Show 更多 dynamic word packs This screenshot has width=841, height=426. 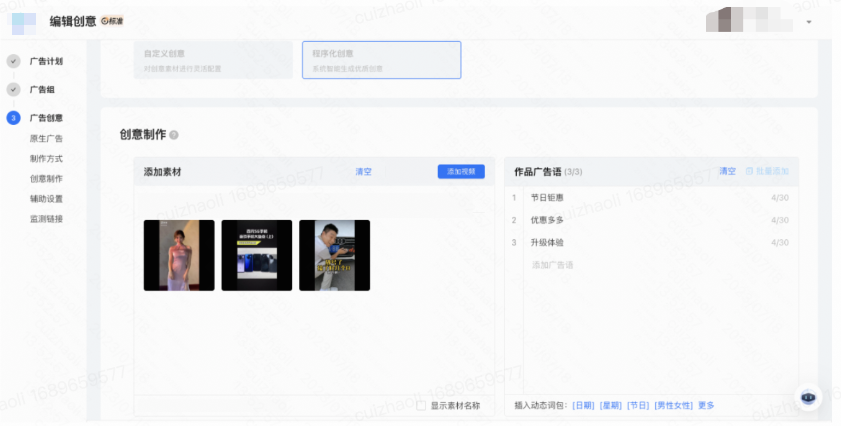coord(706,406)
